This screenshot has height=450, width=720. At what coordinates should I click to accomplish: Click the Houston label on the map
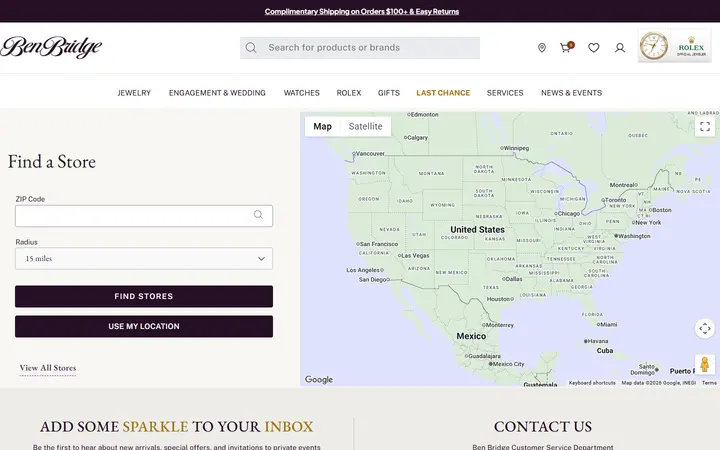pyautogui.click(x=498, y=299)
